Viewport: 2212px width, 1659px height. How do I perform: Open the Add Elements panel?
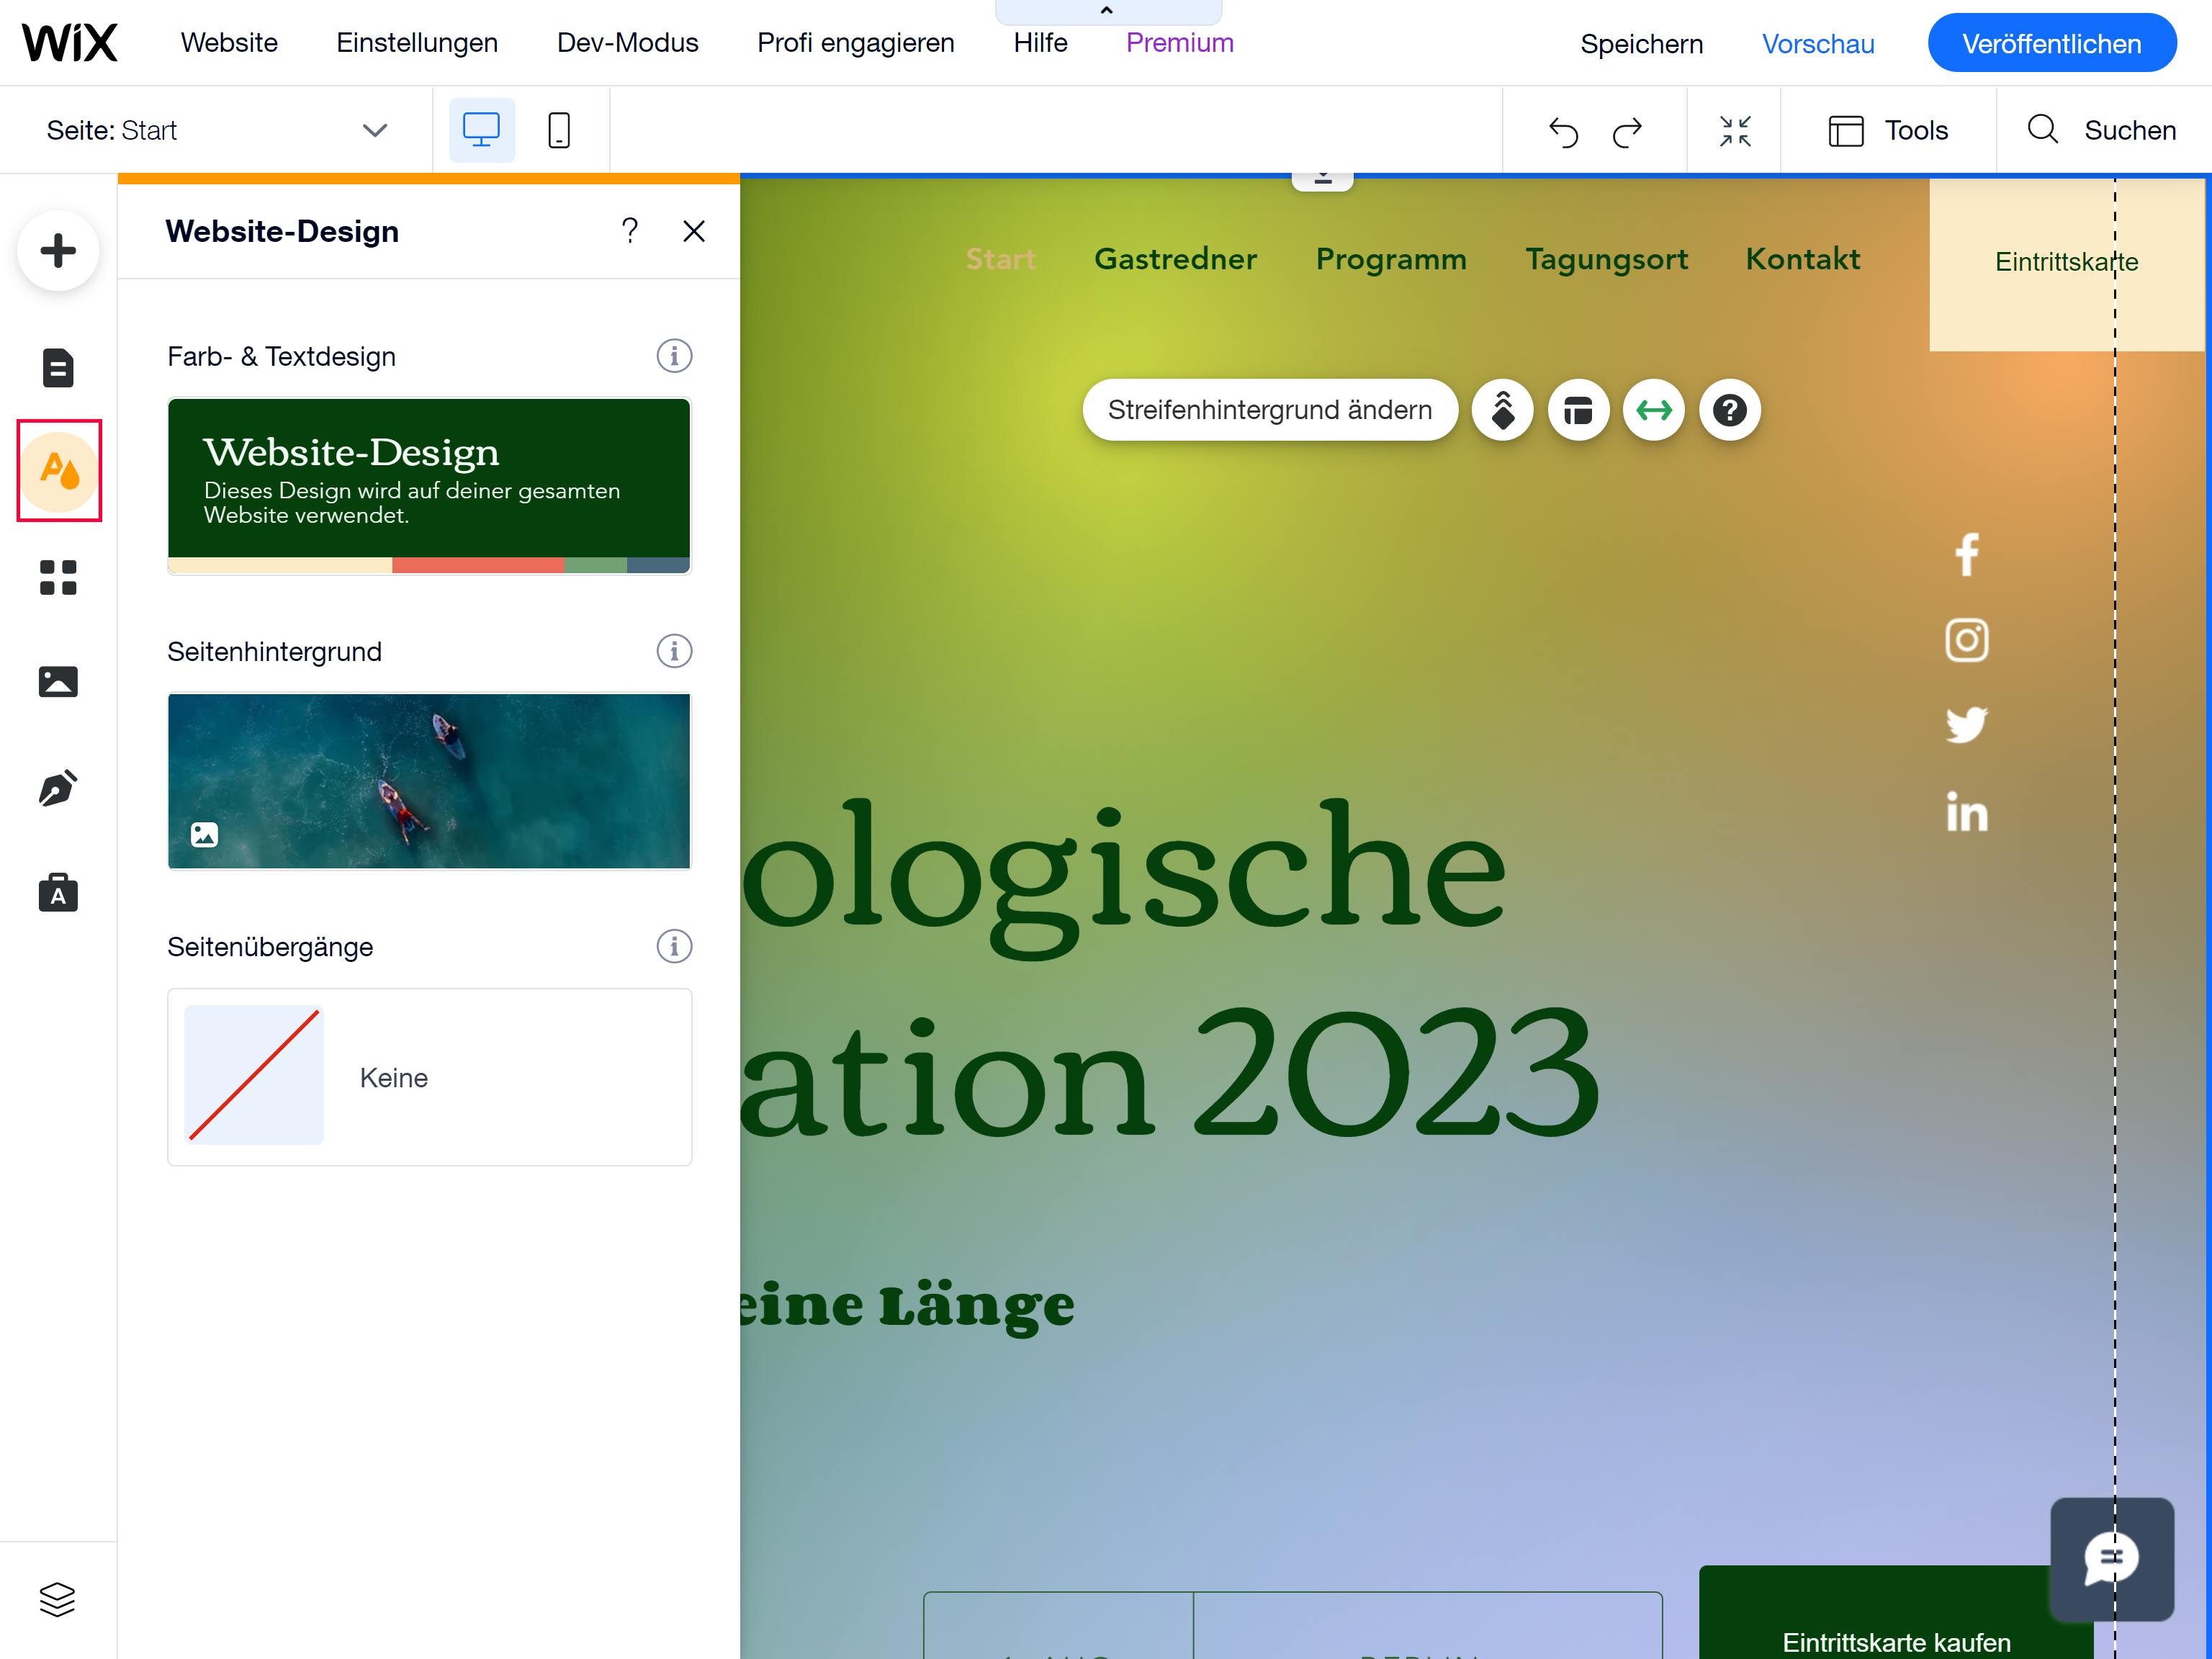click(58, 250)
